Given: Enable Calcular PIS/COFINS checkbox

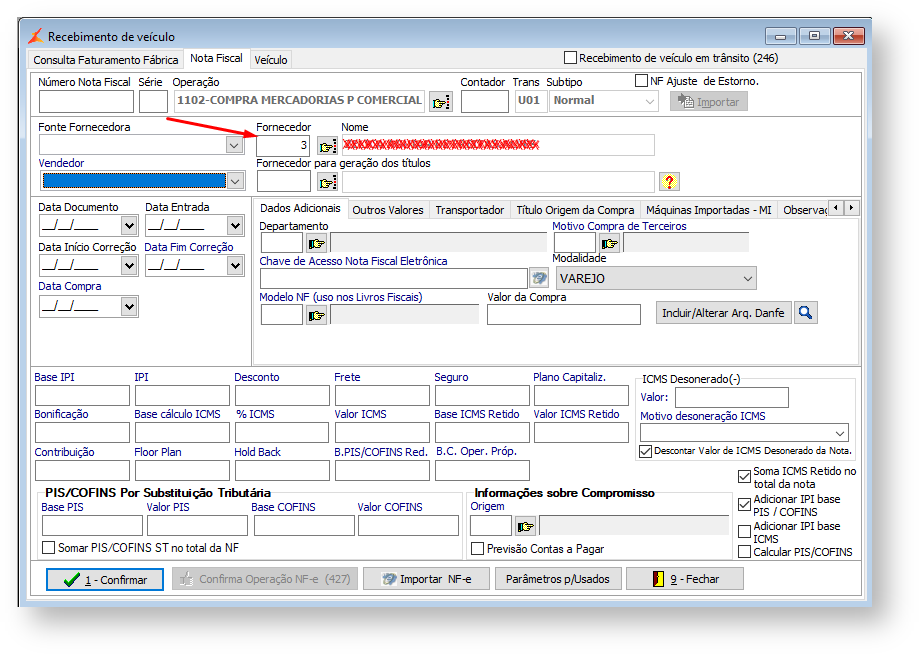Looking at the screenshot, I should pyautogui.click(x=745, y=552).
